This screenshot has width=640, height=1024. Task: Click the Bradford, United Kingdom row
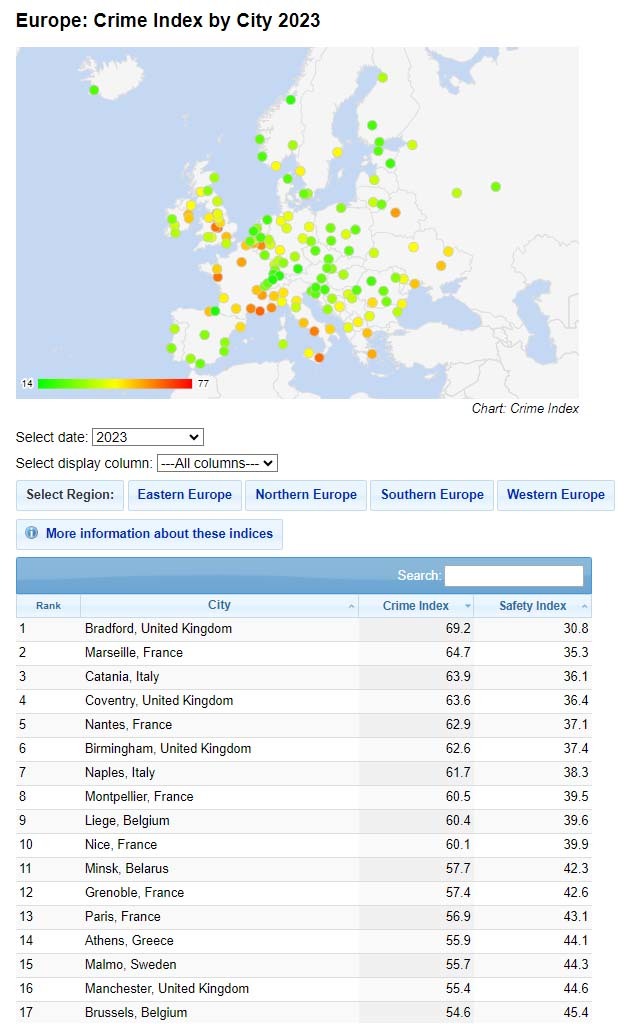tap(158, 629)
